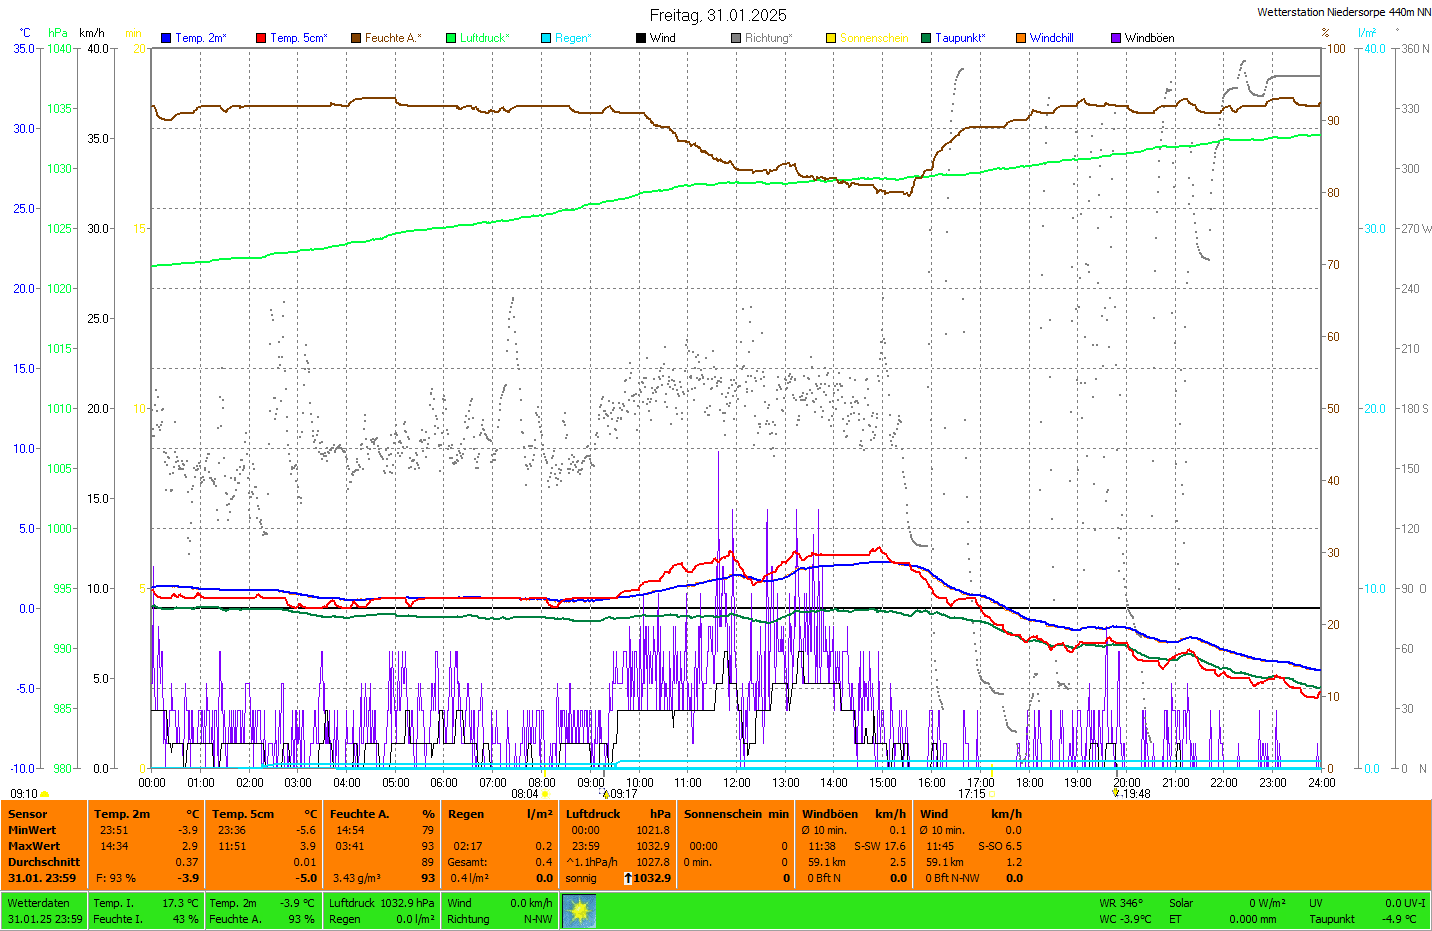Click the green Luftdruck legend square
Screen dimensions: 1432x931
(x=451, y=38)
